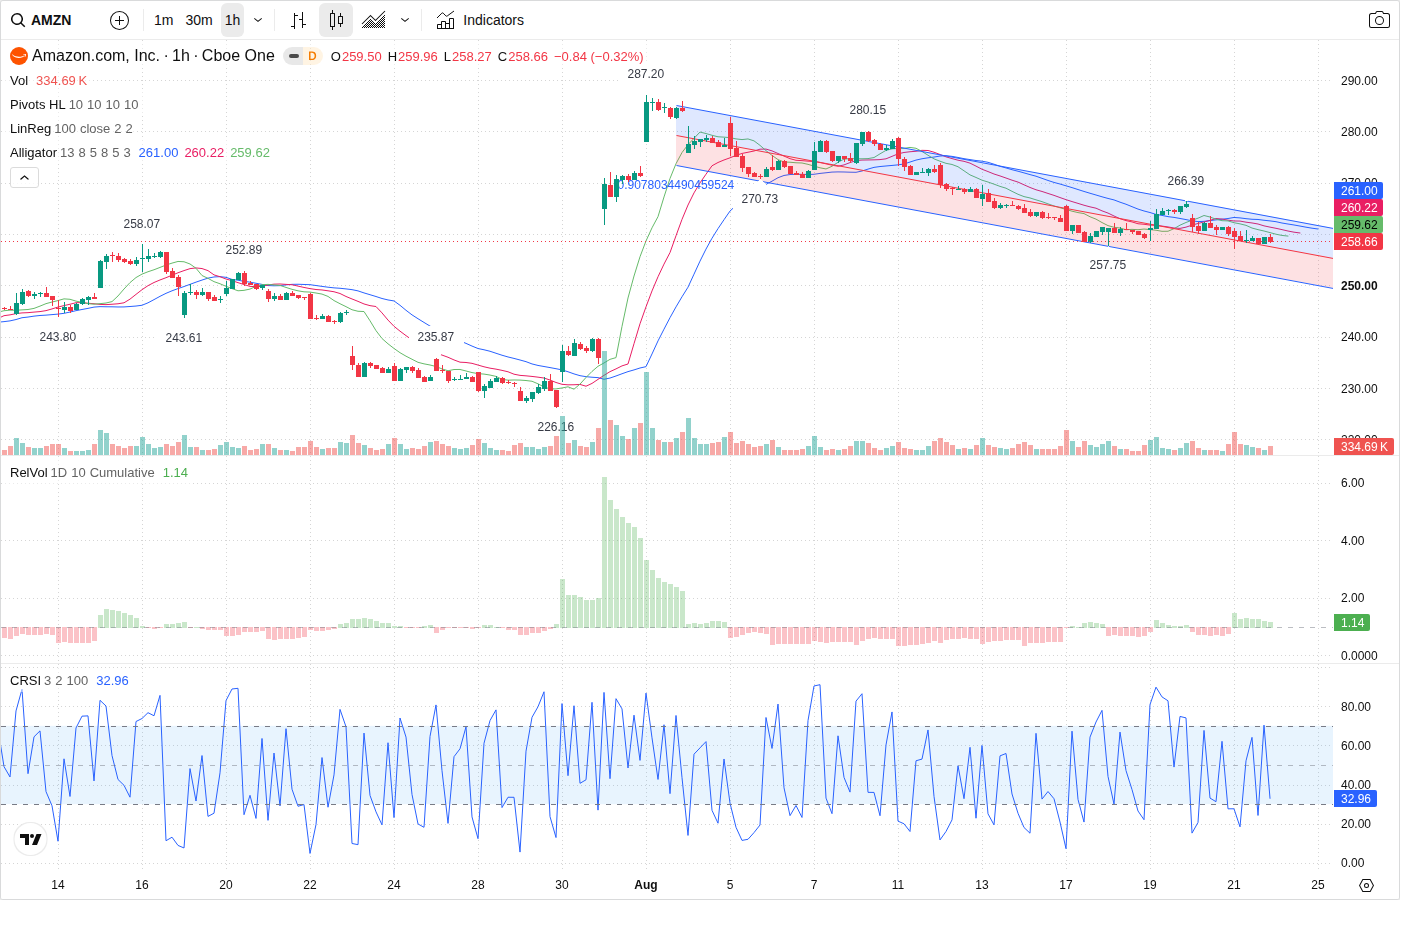Click the Aug label on time axis

pos(646,885)
